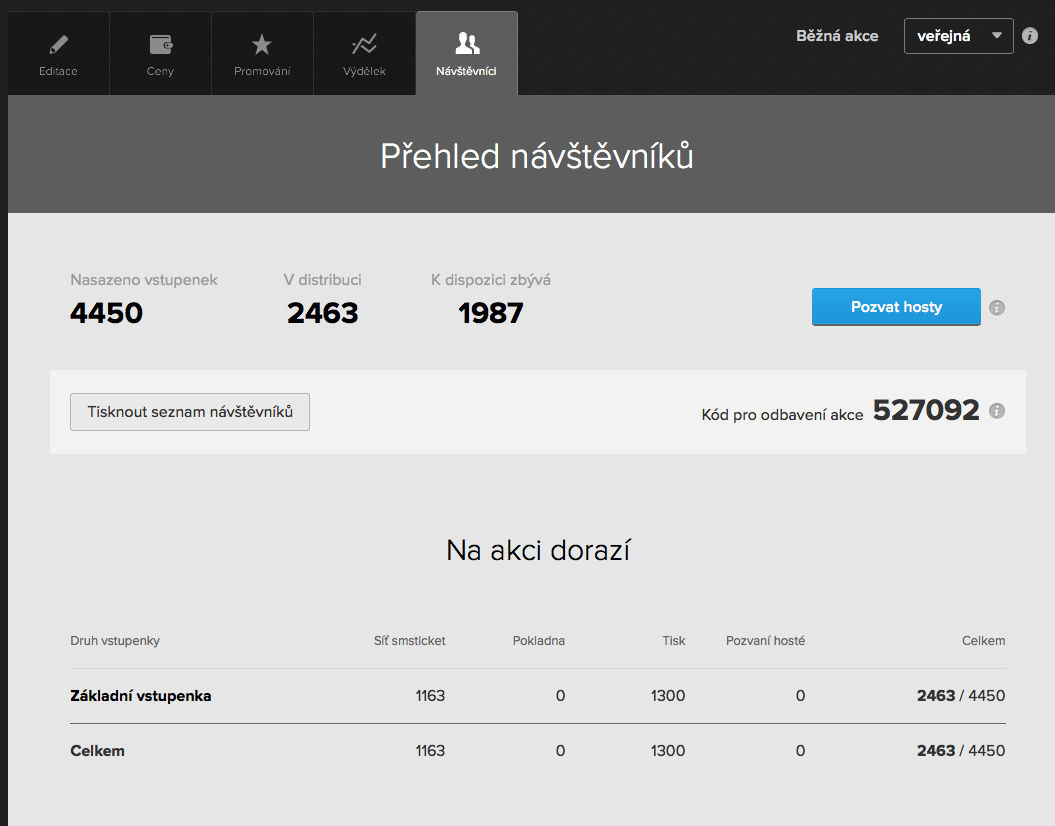
Task: Switch to the Editace tab
Action: pos(57,53)
